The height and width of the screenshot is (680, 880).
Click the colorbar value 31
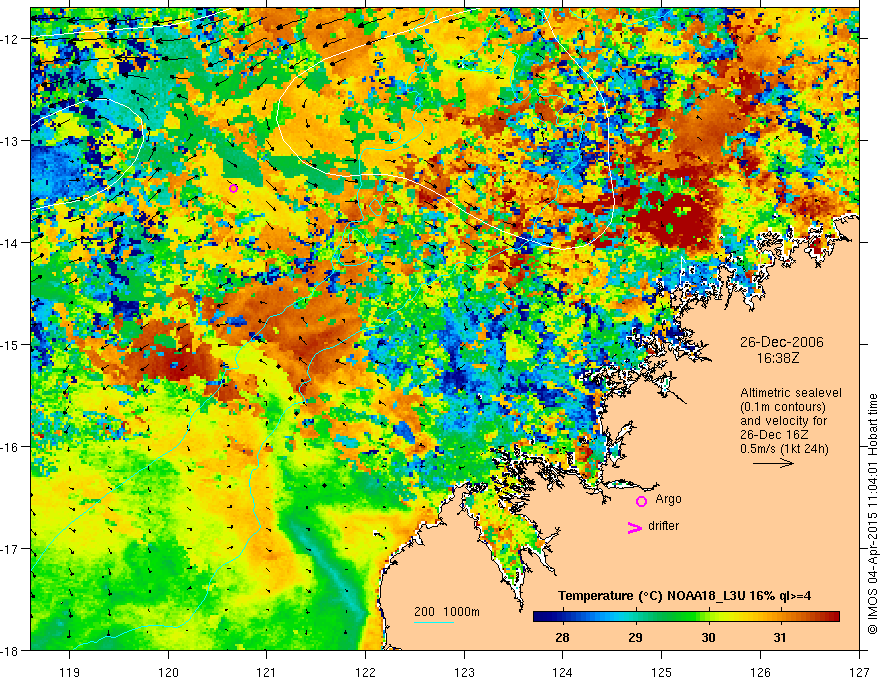tap(780, 637)
